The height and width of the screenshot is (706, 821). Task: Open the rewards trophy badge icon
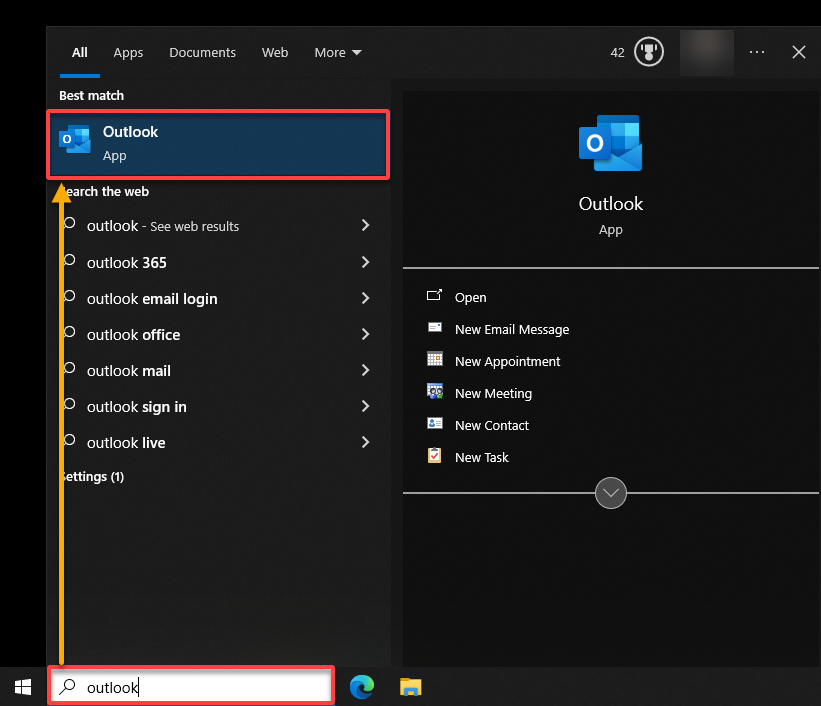(x=649, y=52)
